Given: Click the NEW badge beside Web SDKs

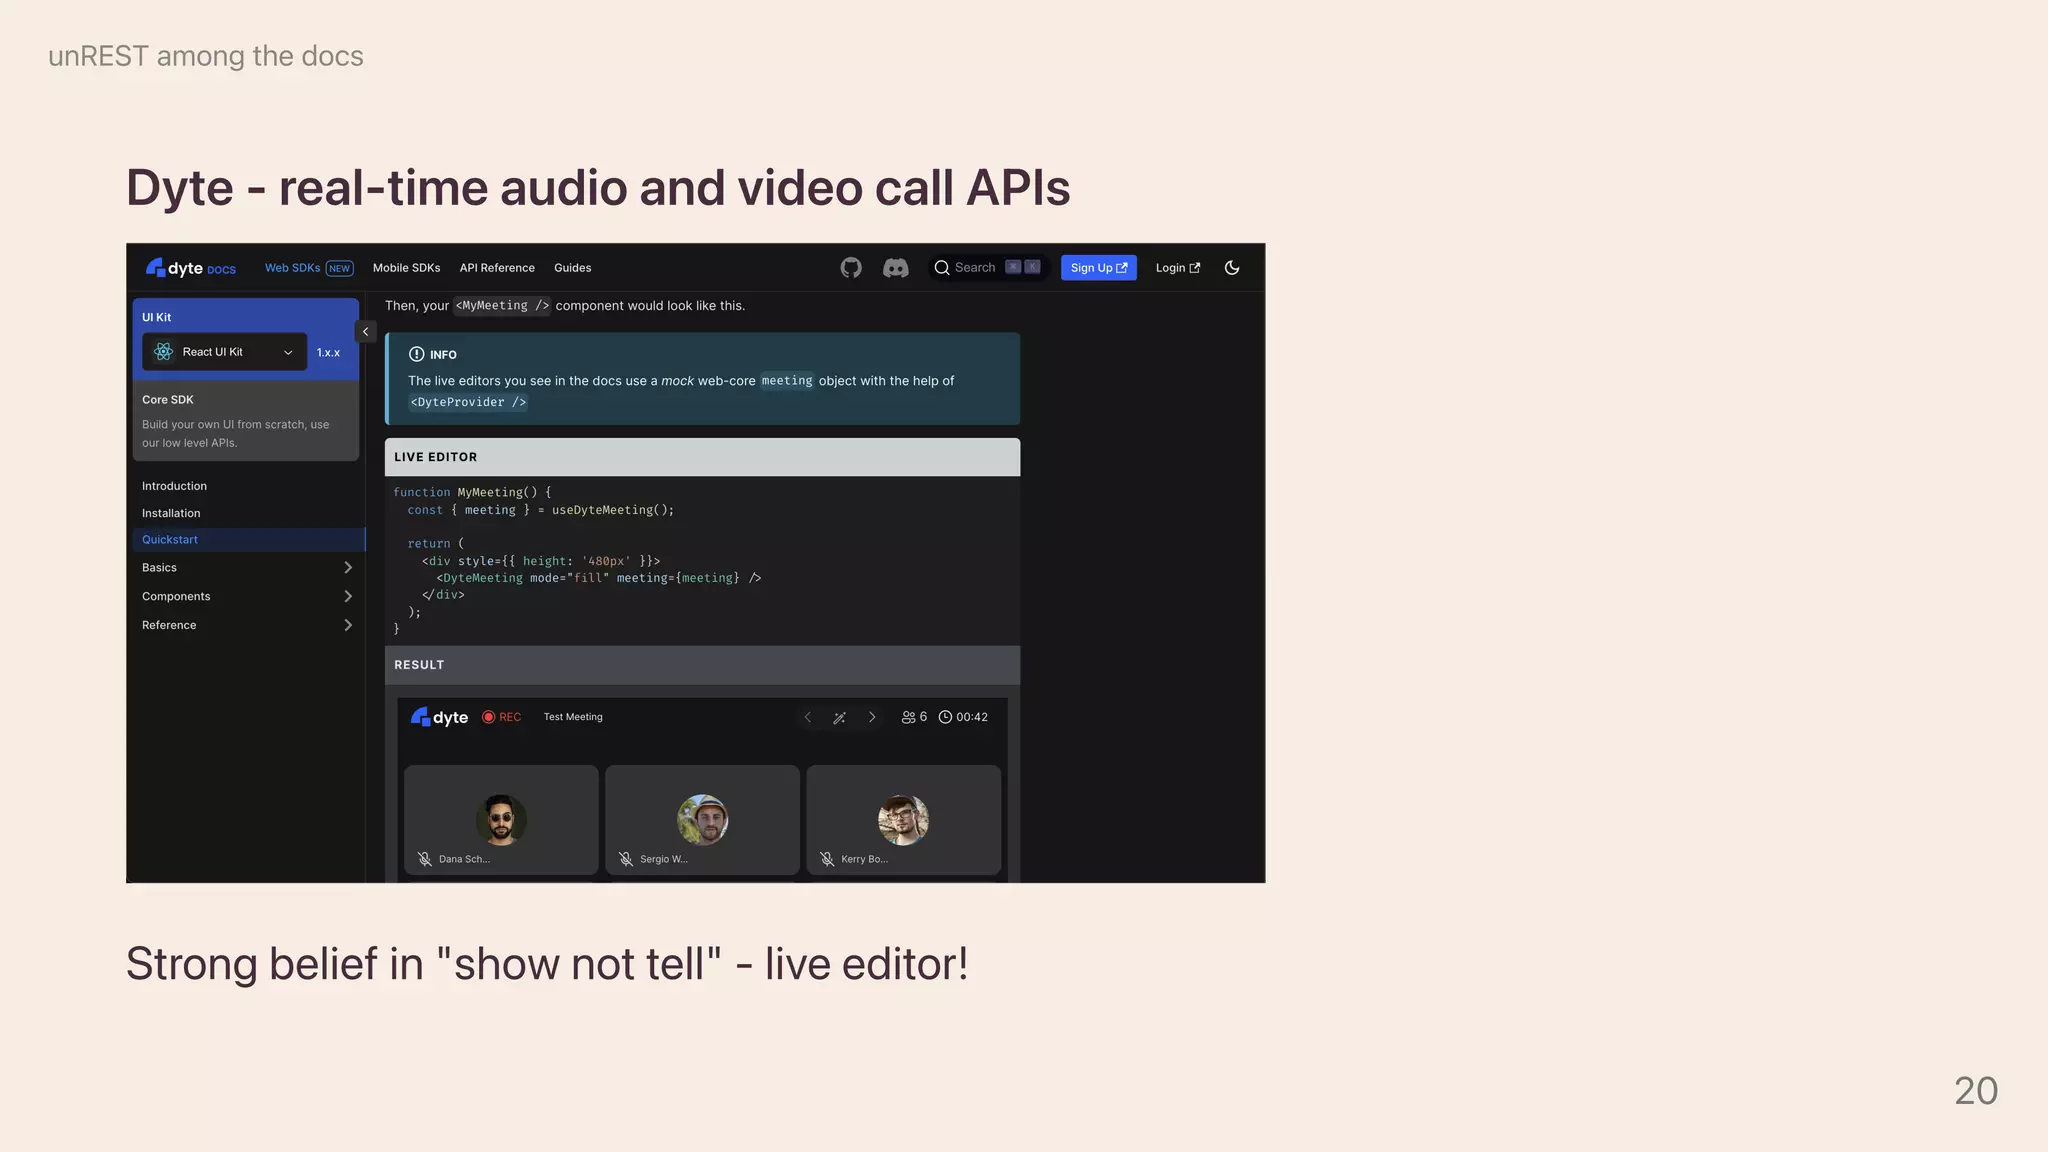Looking at the screenshot, I should (x=340, y=268).
